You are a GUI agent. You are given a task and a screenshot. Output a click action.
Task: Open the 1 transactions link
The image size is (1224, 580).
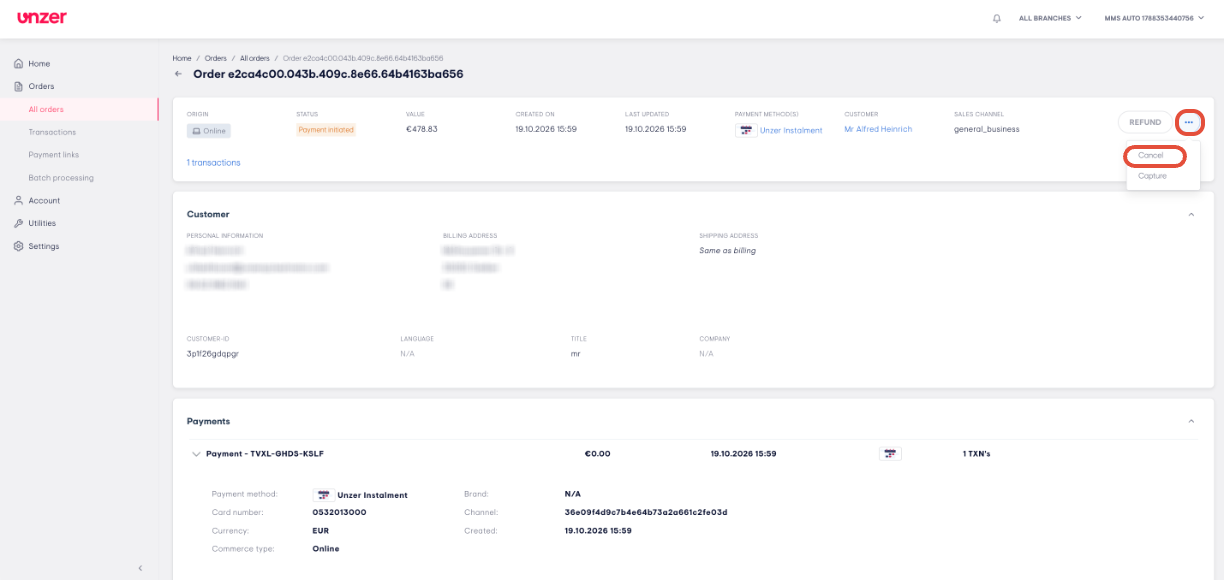tap(213, 162)
